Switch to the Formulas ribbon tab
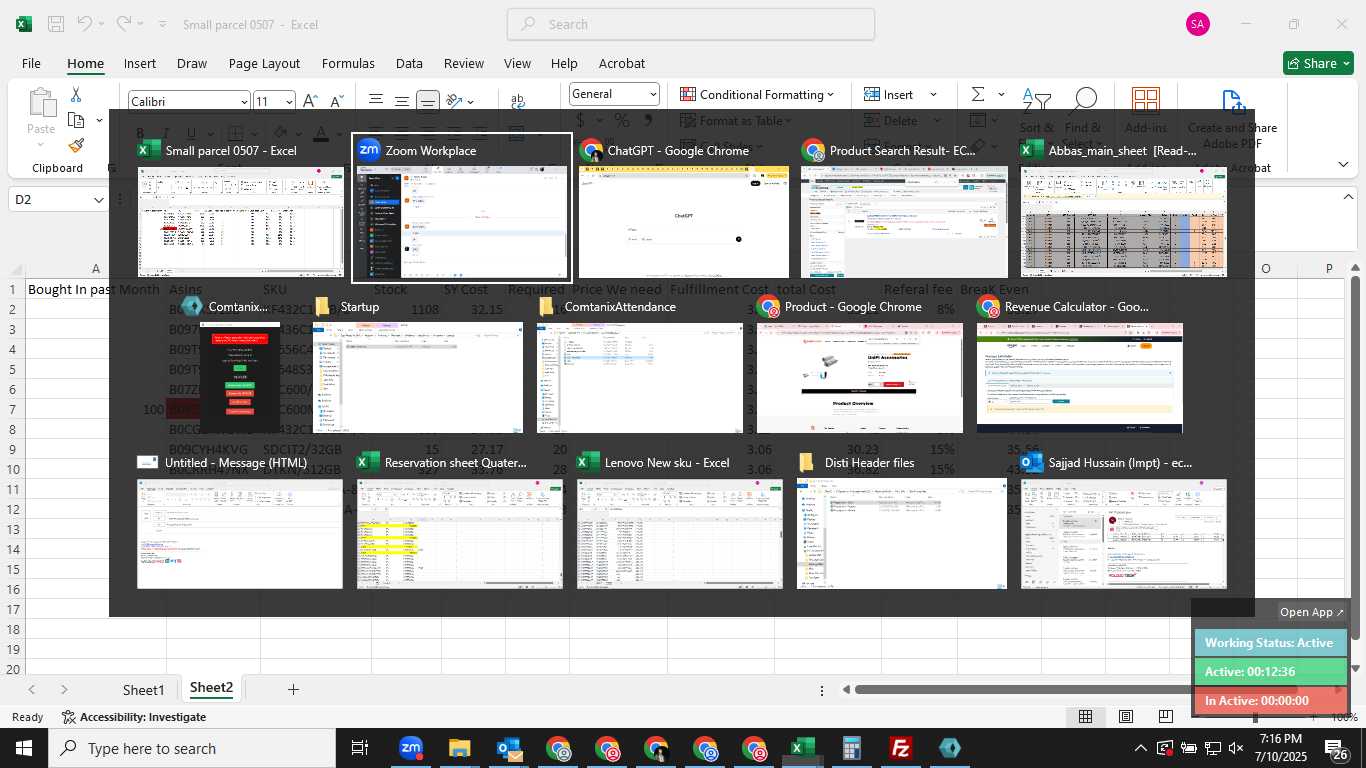1366x768 pixels. (348, 63)
